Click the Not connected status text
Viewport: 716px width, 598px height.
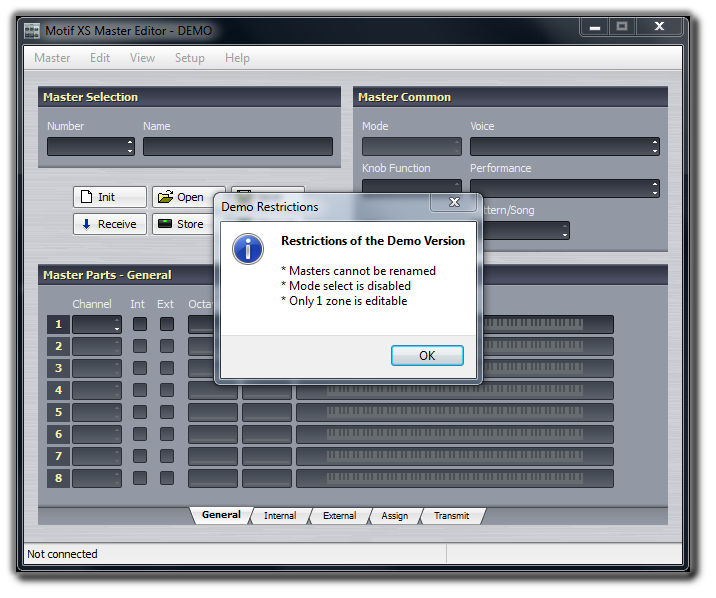point(62,554)
